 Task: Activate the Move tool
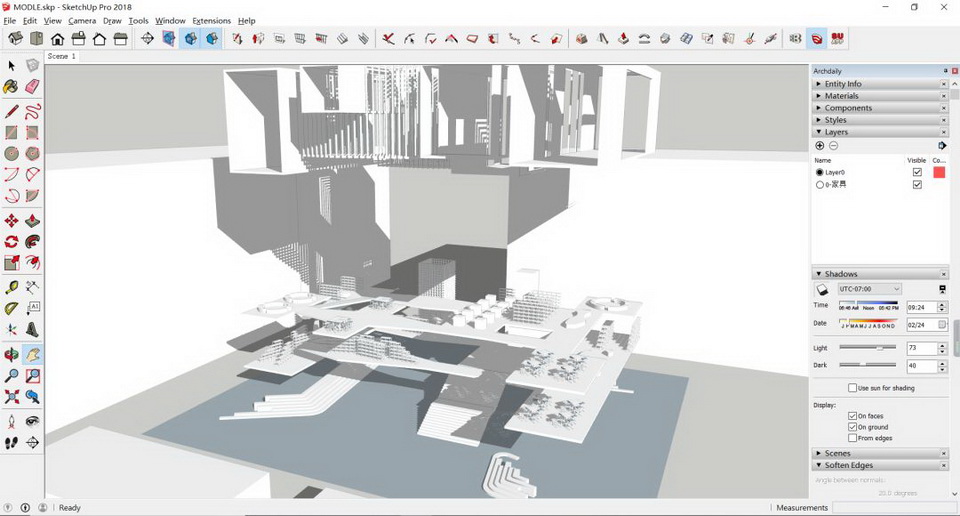tap(11, 221)
